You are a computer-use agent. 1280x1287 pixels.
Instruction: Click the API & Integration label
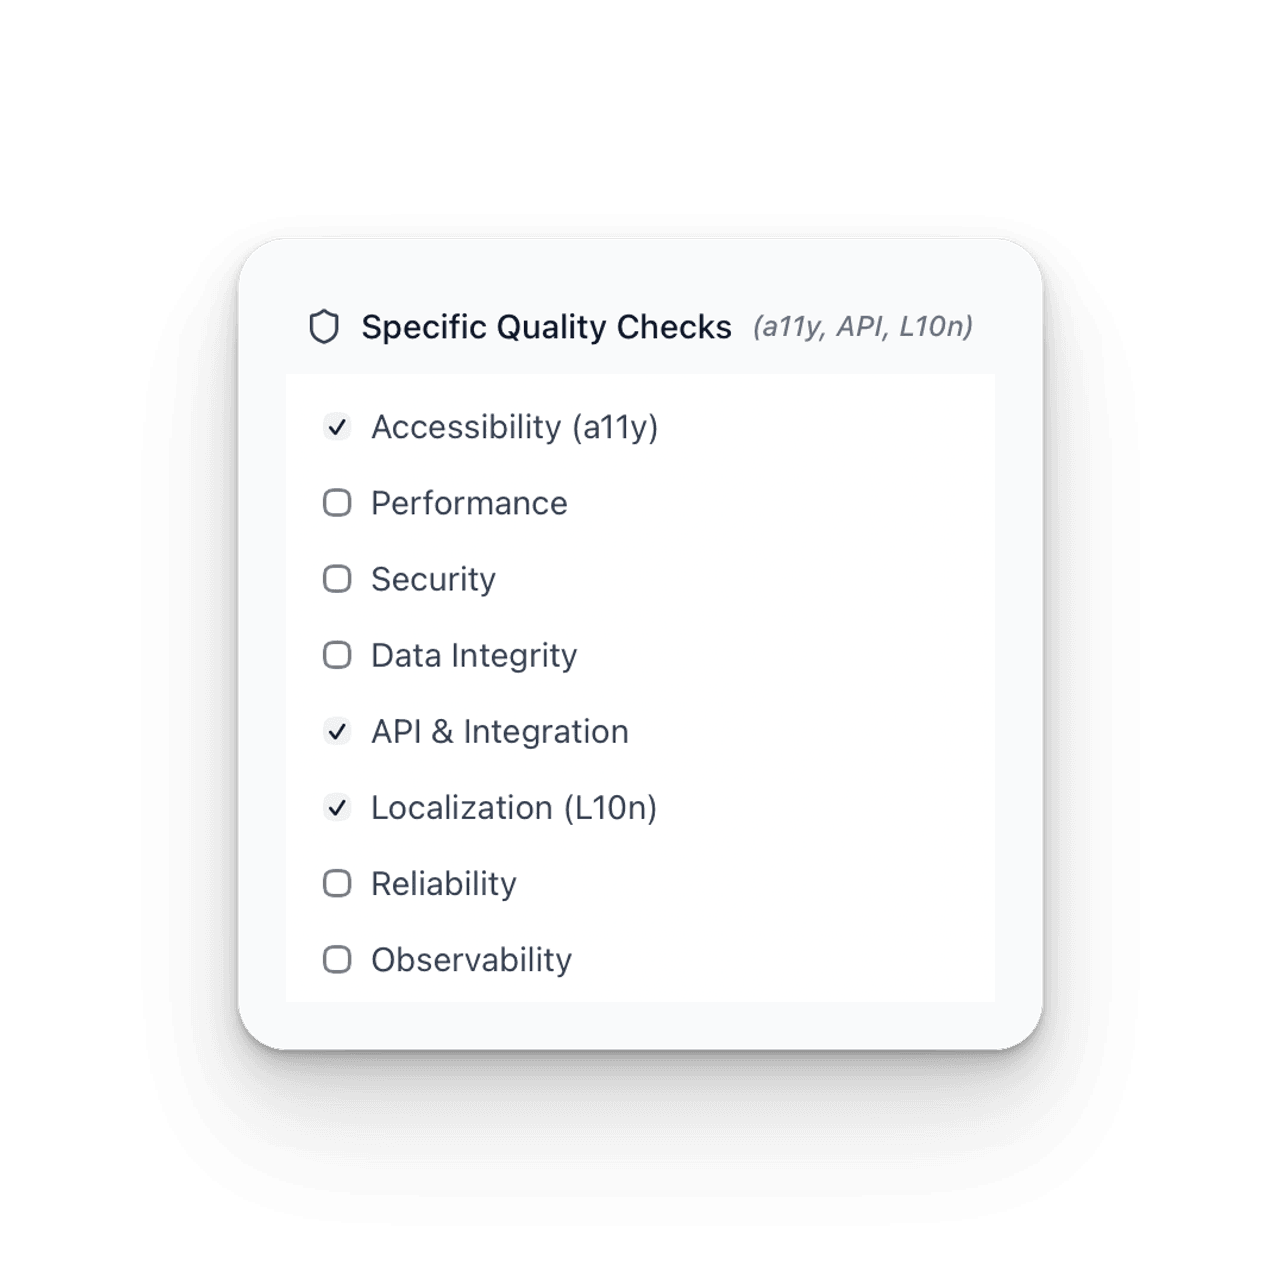coord(498,731)
